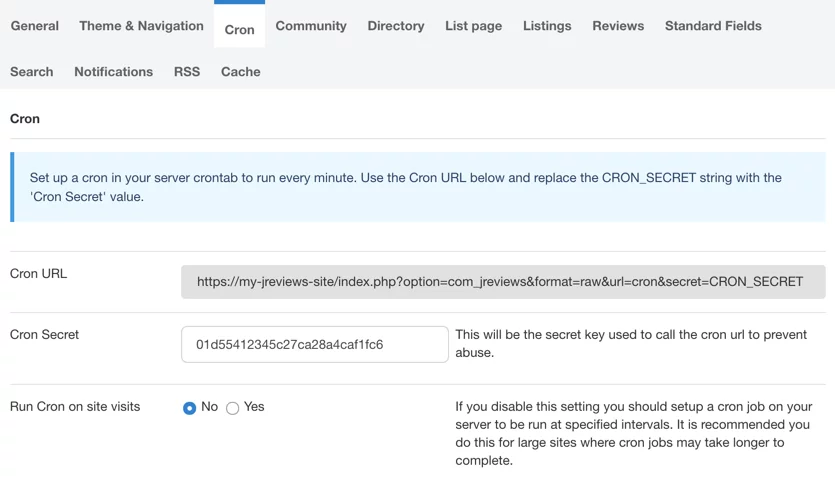The width and height of the screenshot is (835, 482).
Task: Open the Cache settings tab
Action: (241, 72)
